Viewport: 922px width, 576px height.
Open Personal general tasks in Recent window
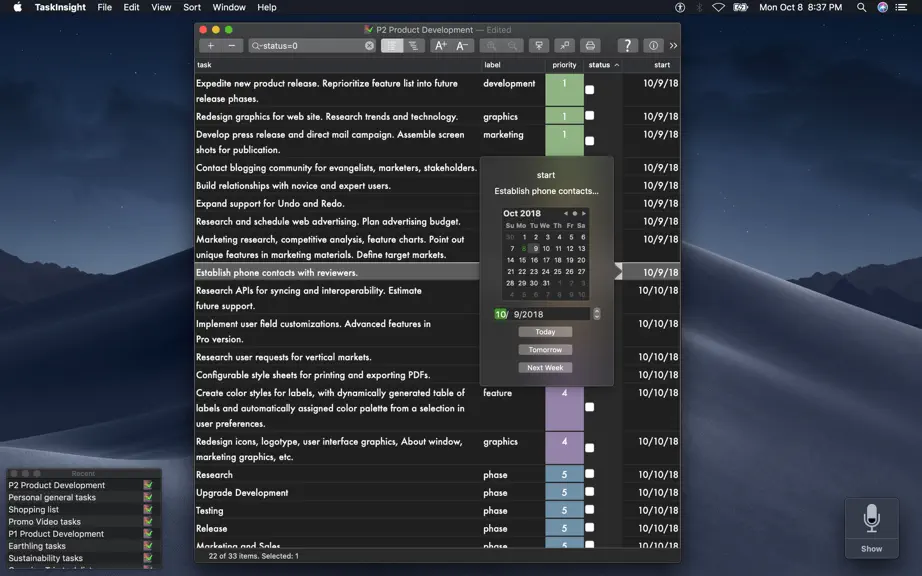pos(52,497)
